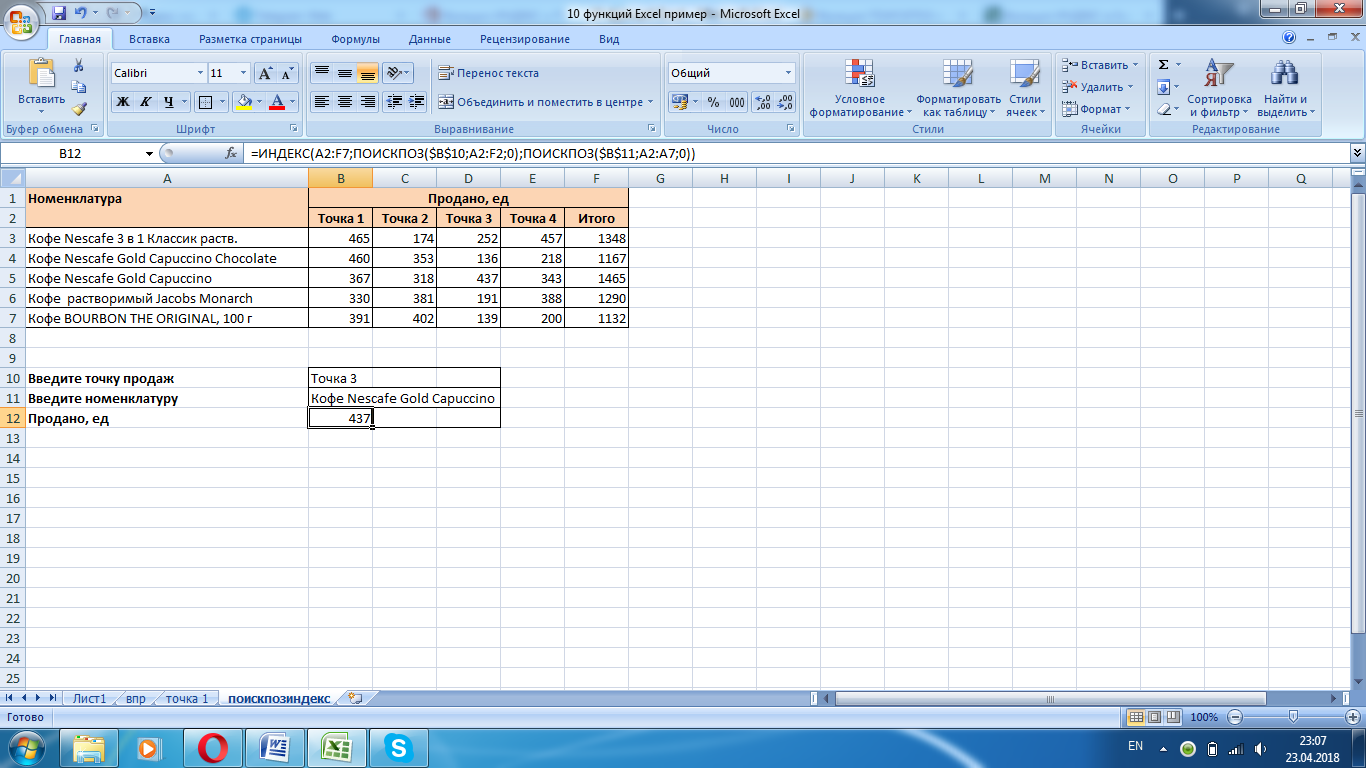Apply accounting number format icon

click(x=680, y=102)
